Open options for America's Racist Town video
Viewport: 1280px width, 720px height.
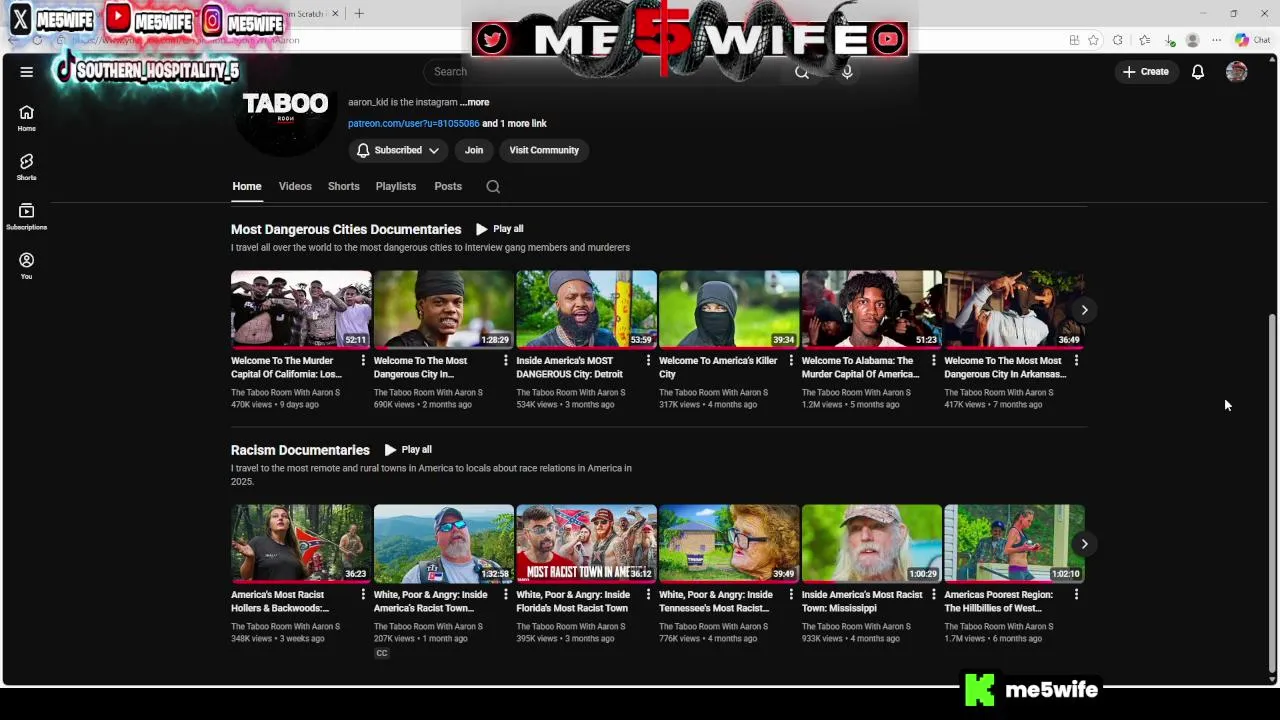(505, 595)
